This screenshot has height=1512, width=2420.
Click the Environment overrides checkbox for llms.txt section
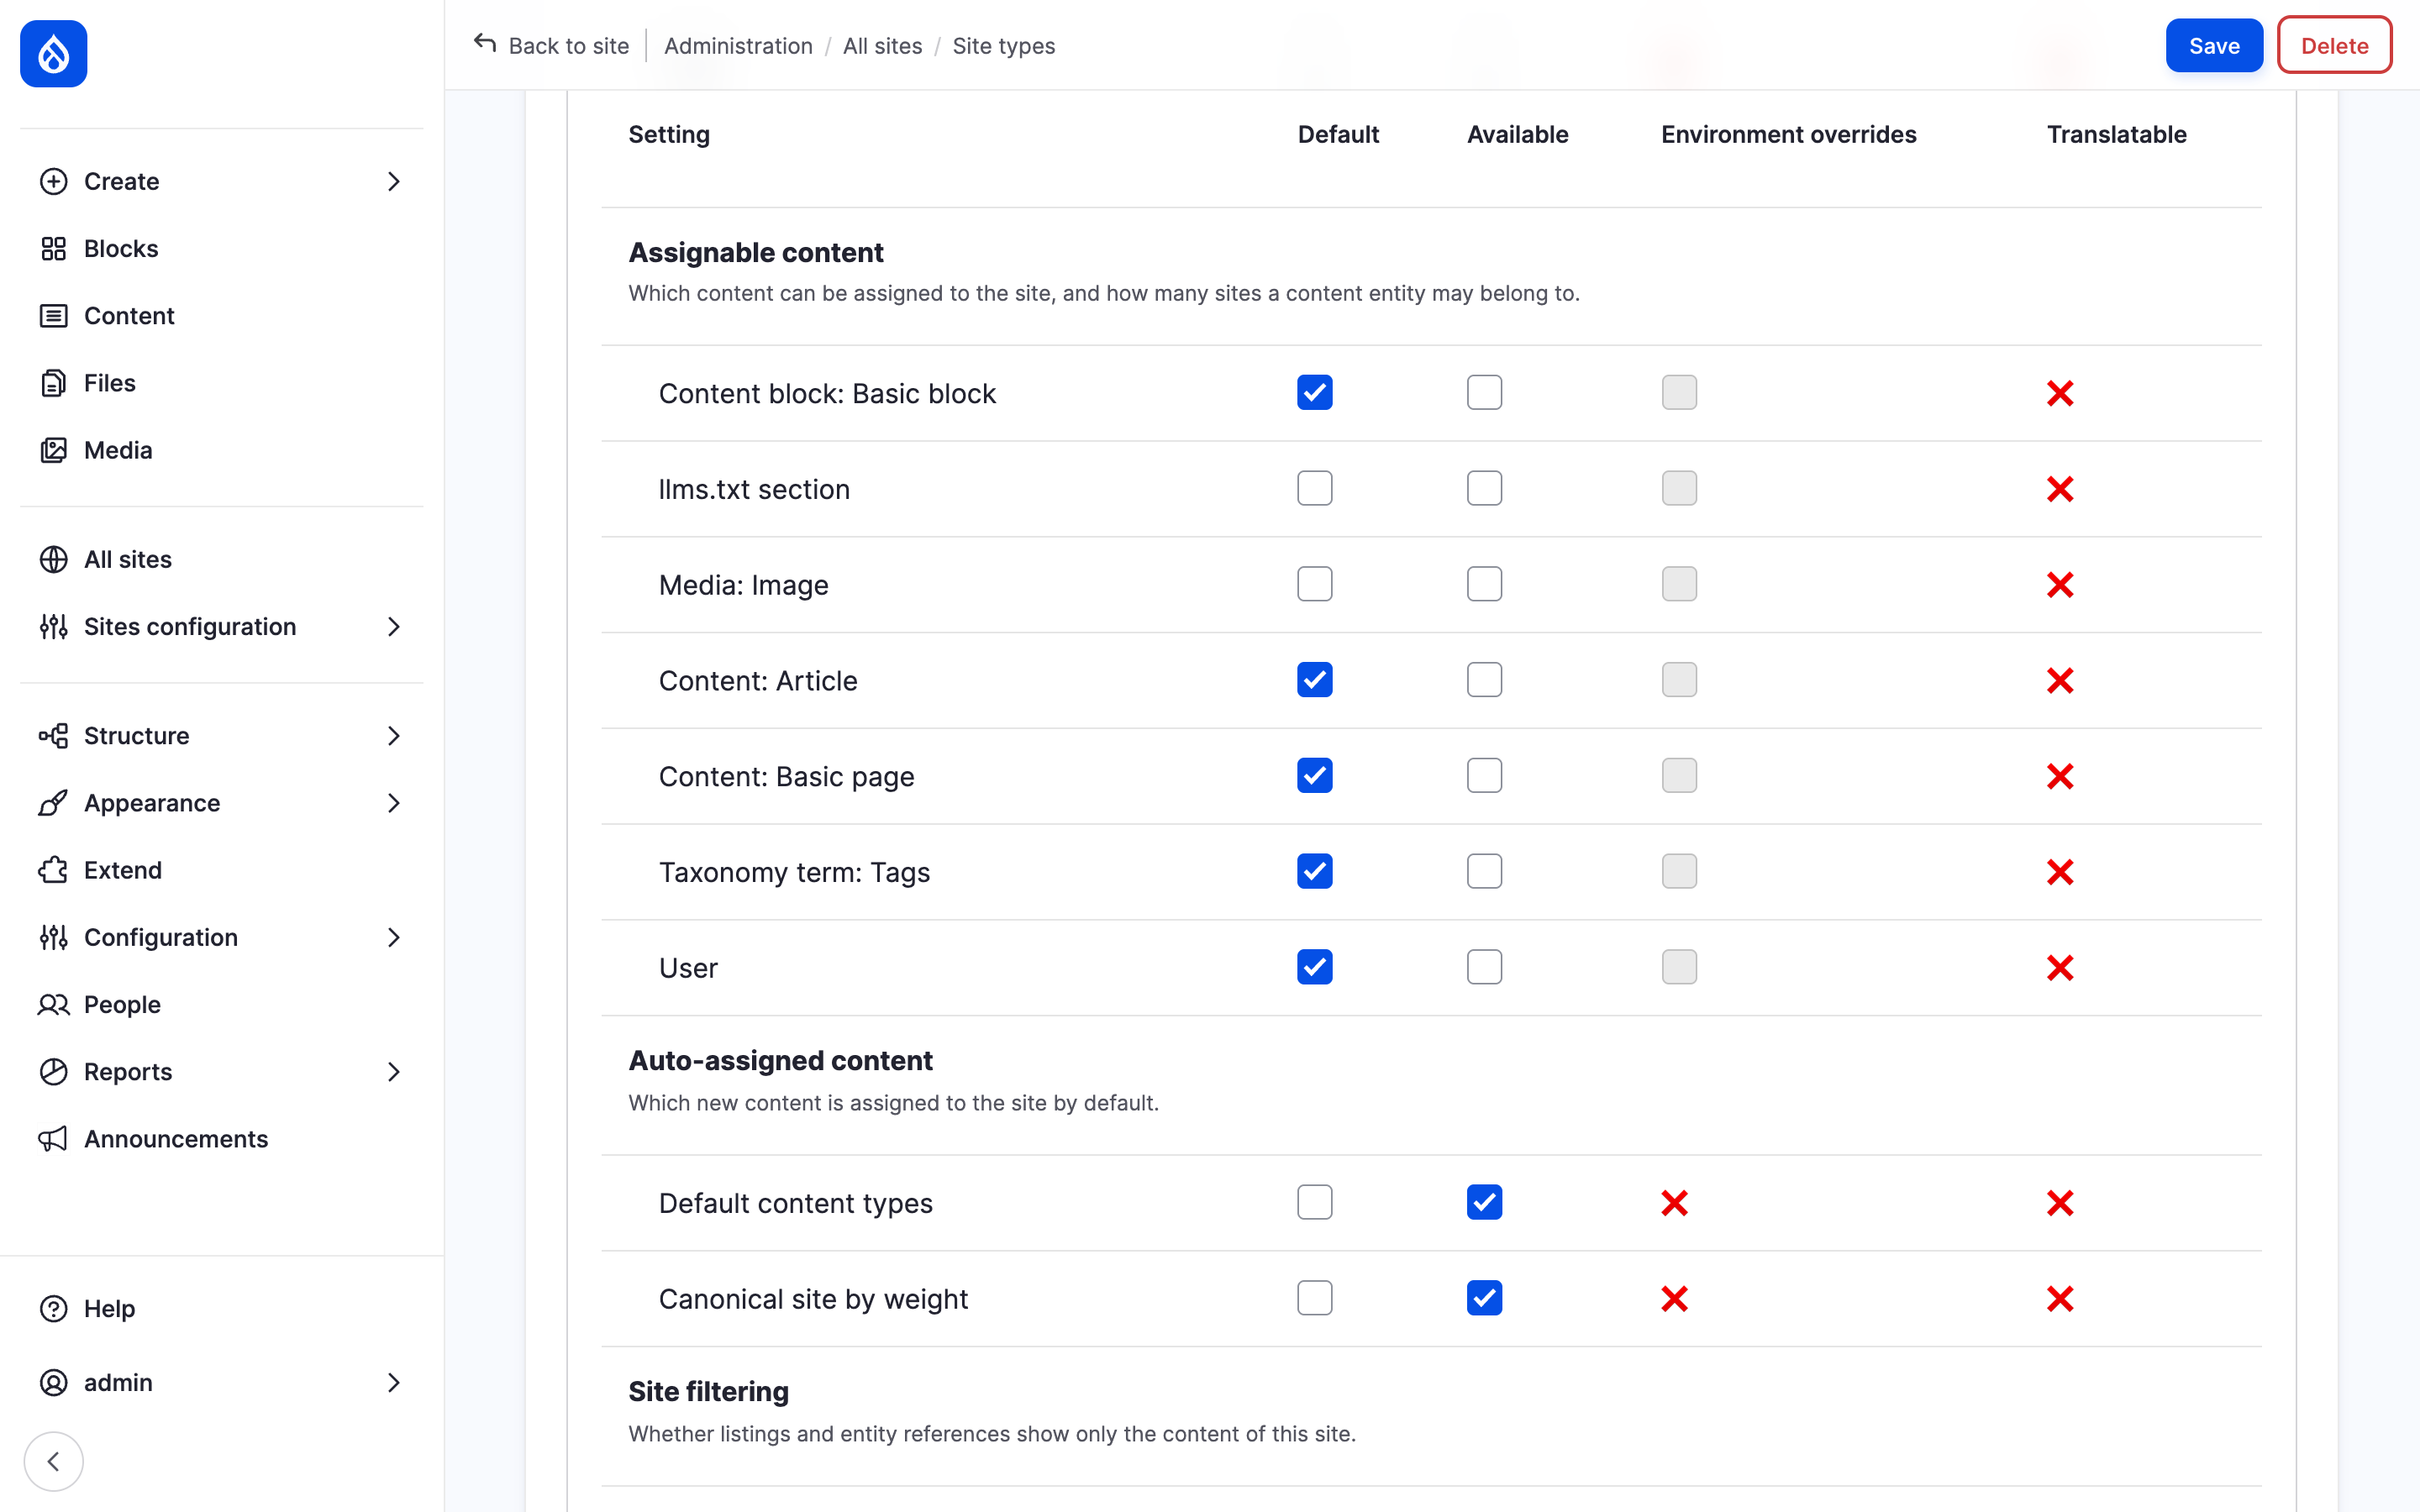(1680, 489)
